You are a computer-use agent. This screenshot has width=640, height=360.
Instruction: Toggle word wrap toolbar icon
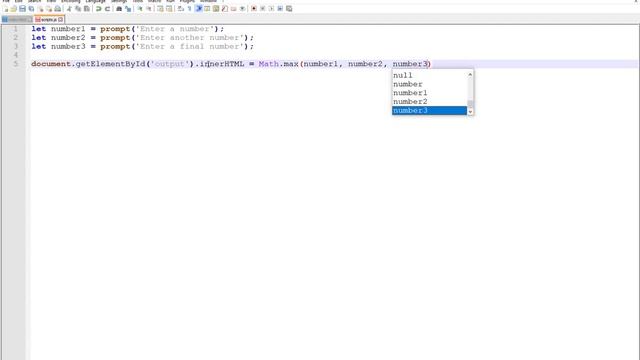coord(180,9)
